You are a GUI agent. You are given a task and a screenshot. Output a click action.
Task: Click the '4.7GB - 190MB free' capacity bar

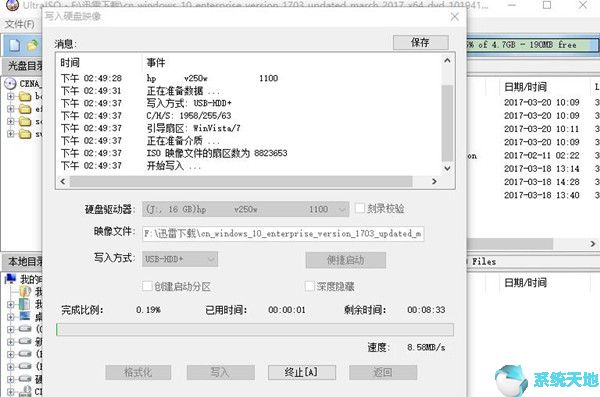point(532,44)
